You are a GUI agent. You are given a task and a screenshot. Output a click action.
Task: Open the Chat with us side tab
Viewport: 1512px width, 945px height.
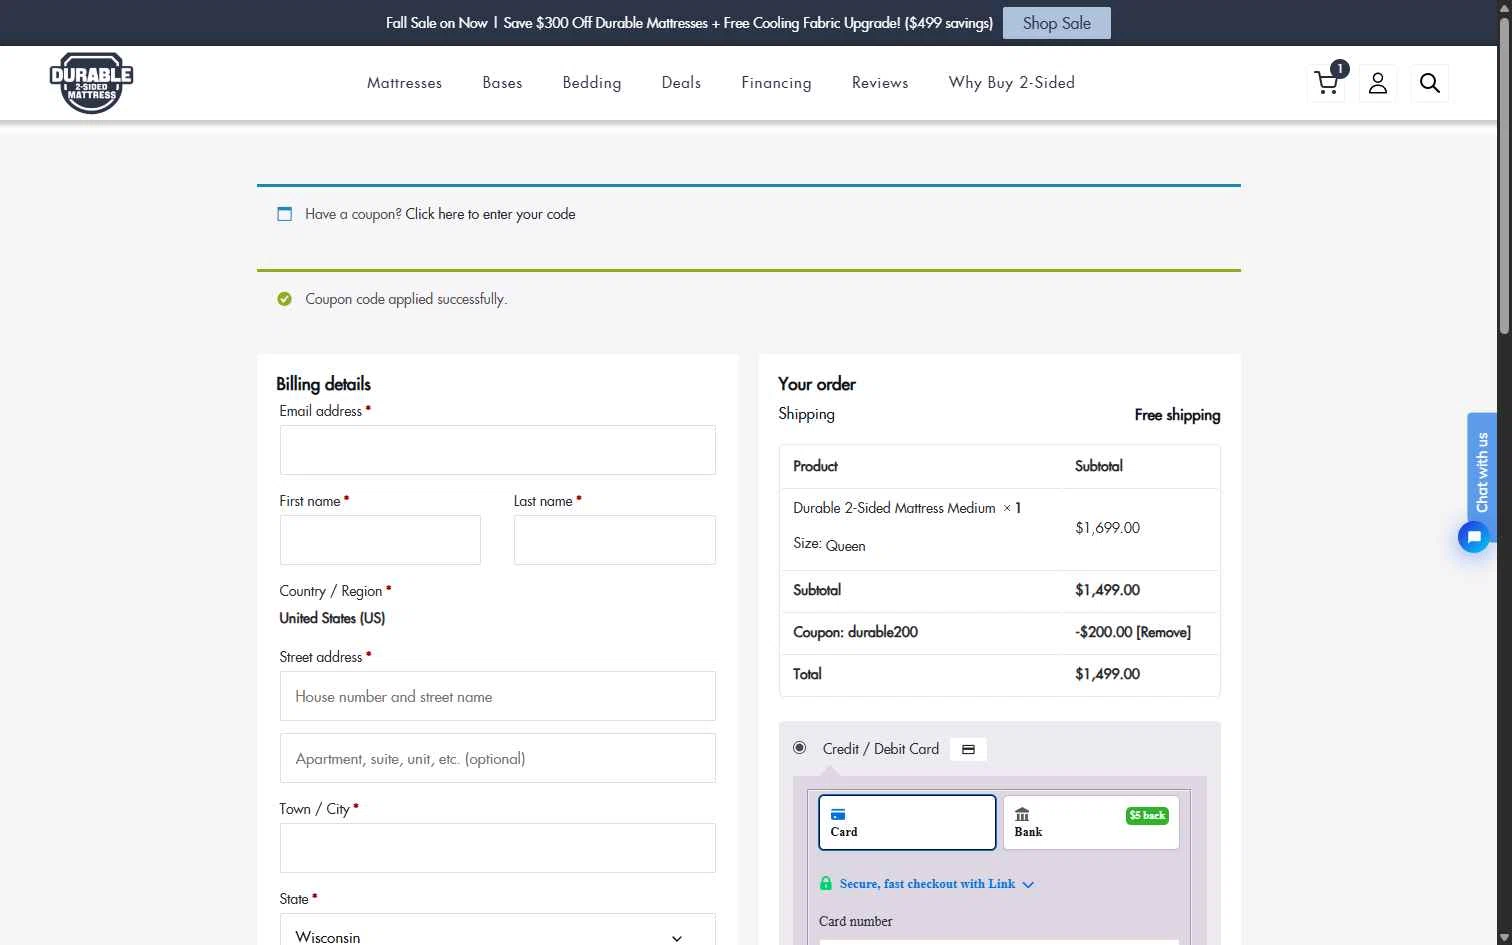[x=1482, y=471]
